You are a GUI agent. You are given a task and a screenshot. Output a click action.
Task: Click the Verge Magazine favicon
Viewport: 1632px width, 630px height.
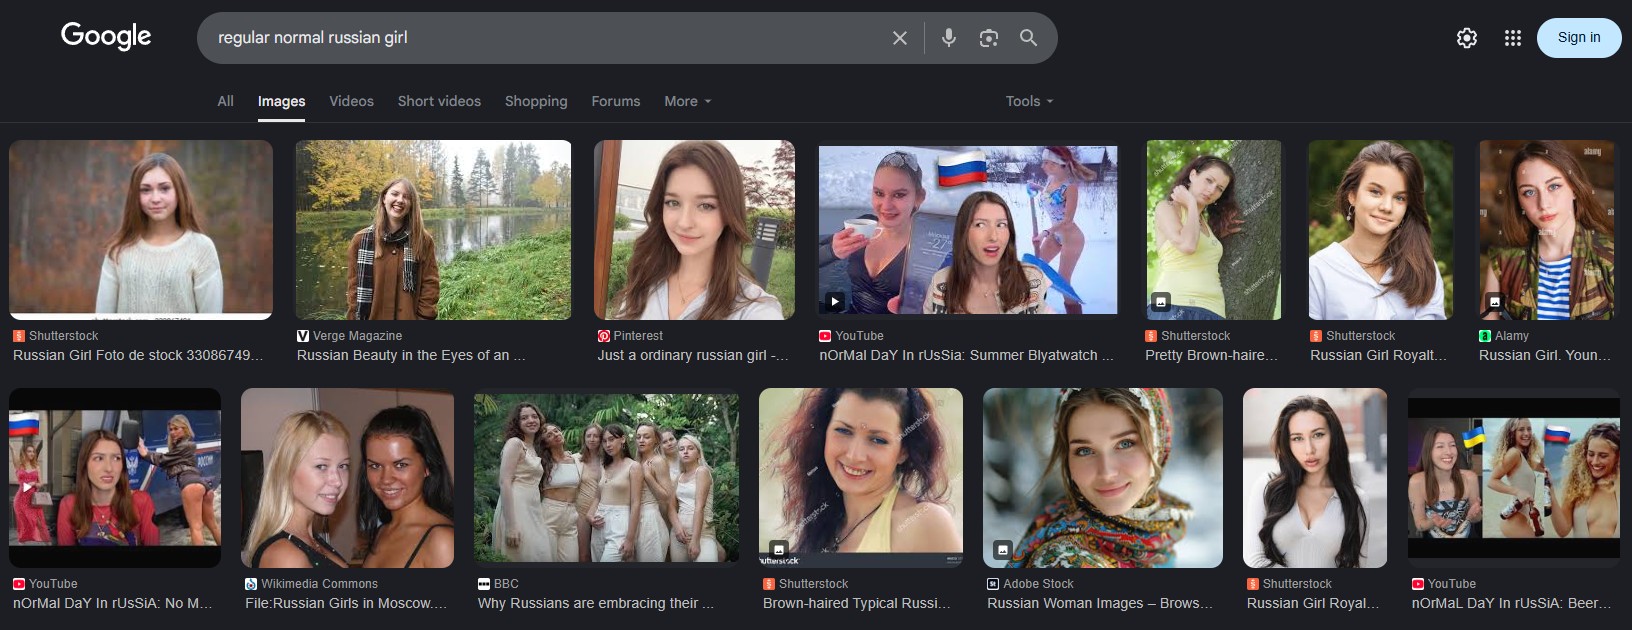303,336
